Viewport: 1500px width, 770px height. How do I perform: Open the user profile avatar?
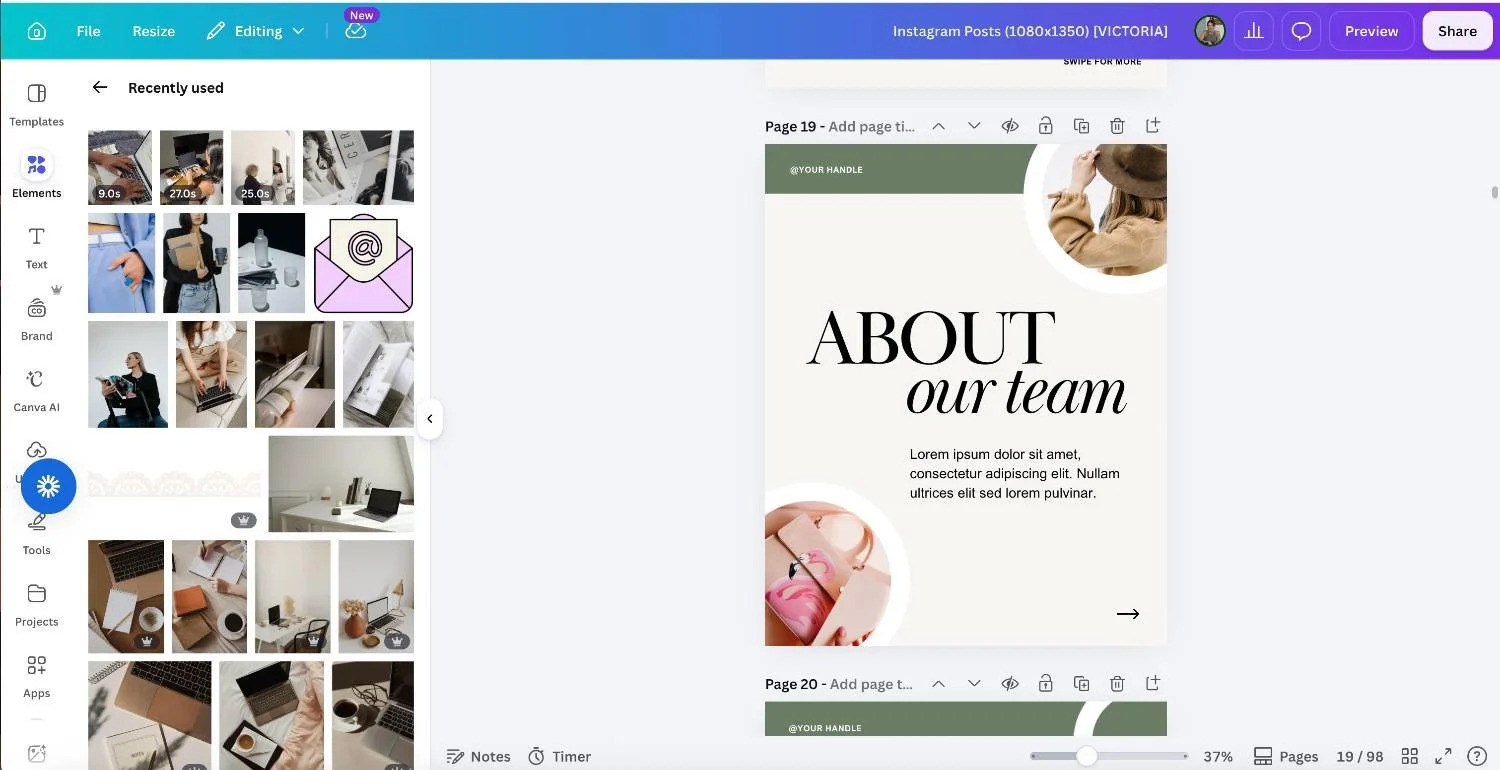click(x=1210, y=31)
